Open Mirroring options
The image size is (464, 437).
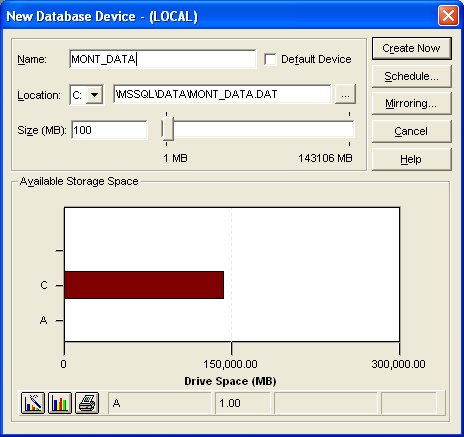(x=412, y=104)
